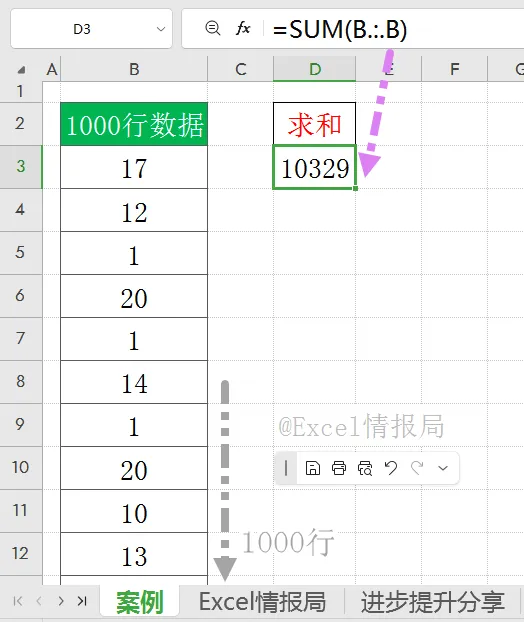Select all cells with corner triangle
This screenshot has height=622, width=524.
click(x=21, y=70)
